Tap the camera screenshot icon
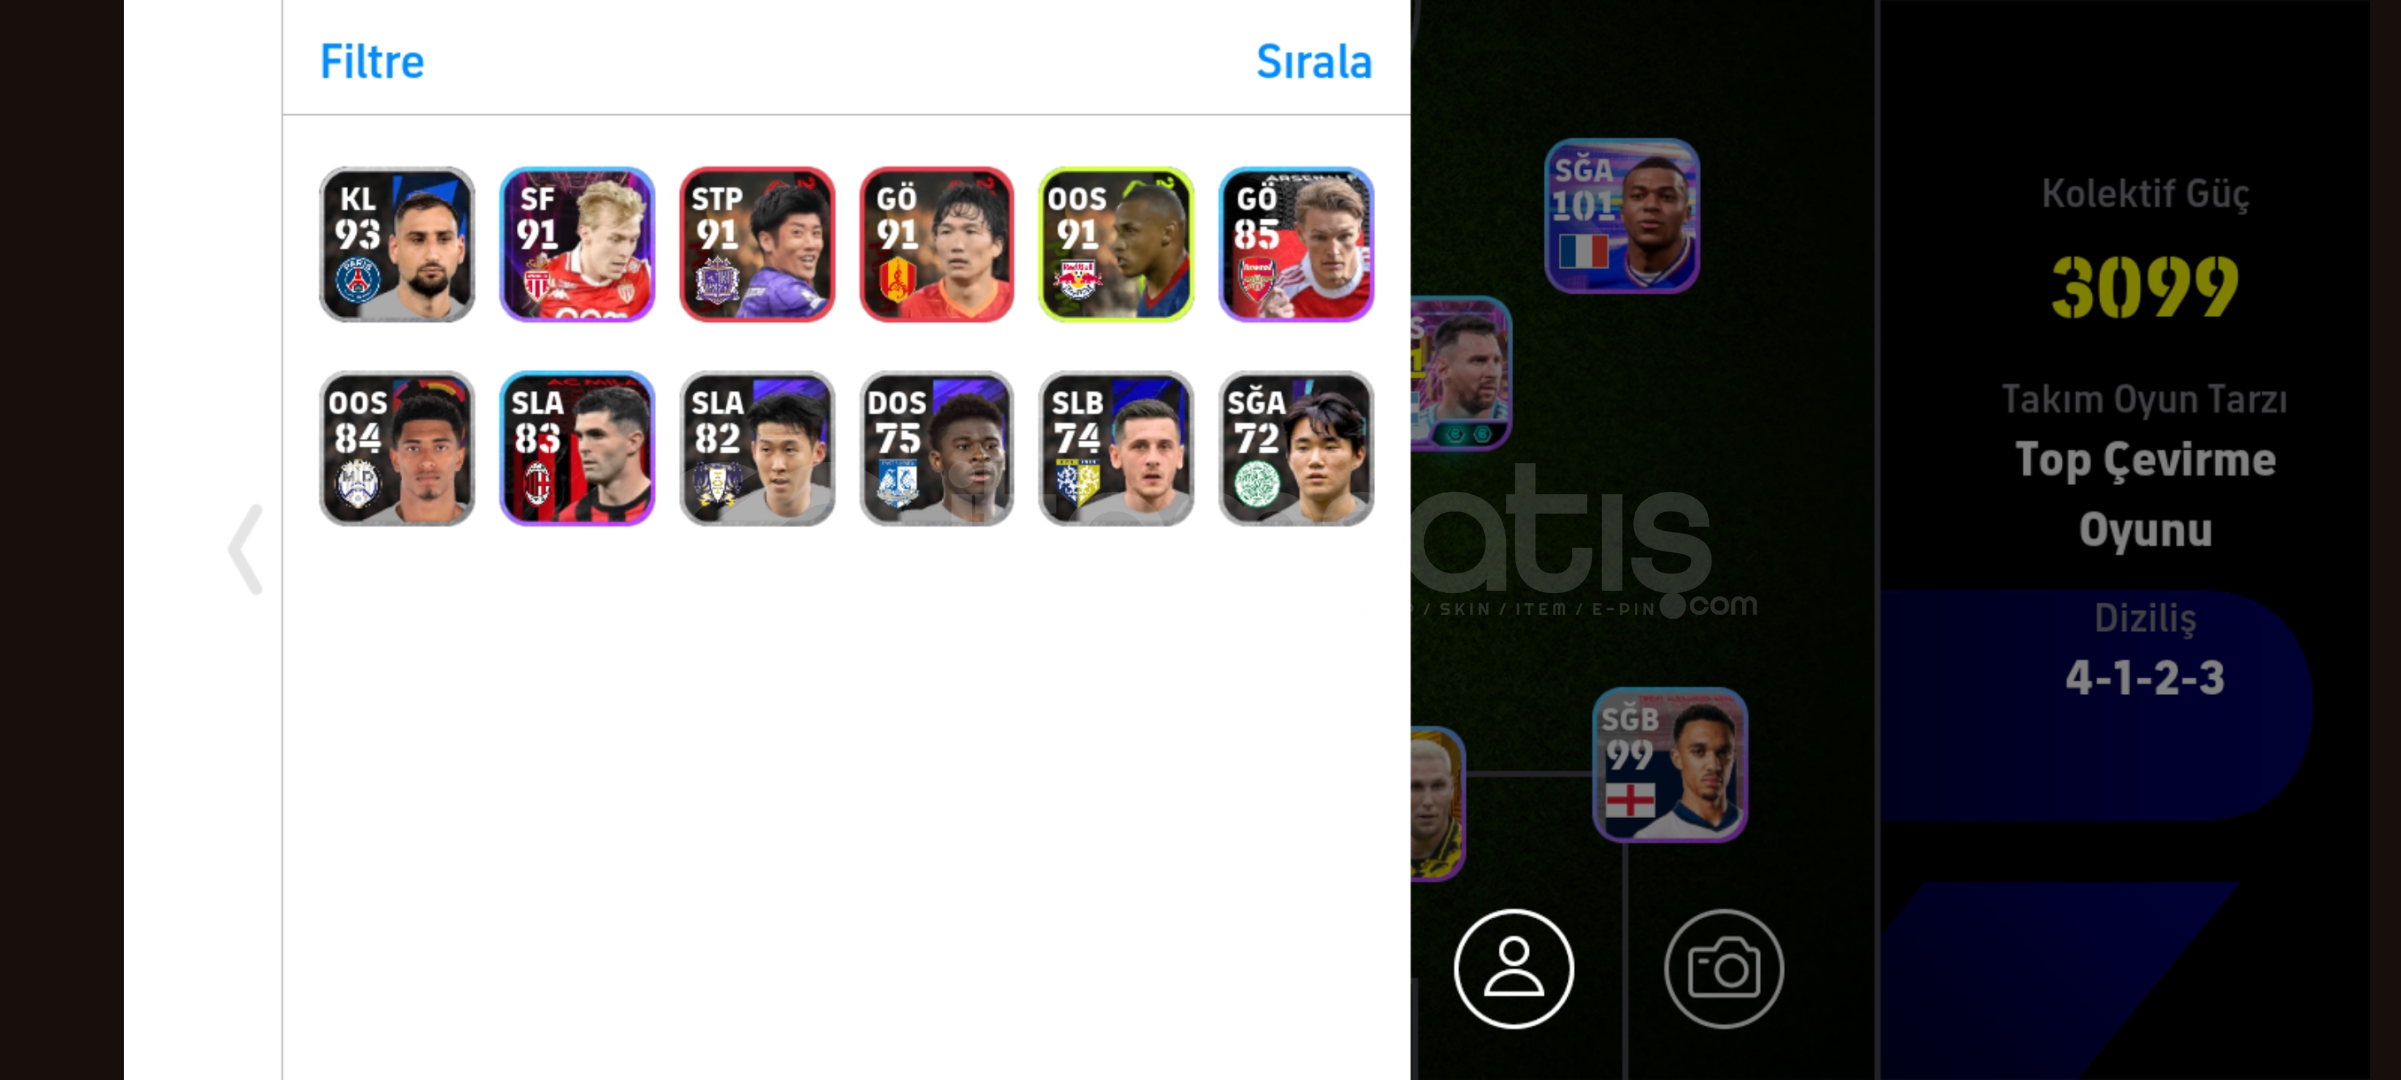The image size is (2401, 1080). (1724, 968)
